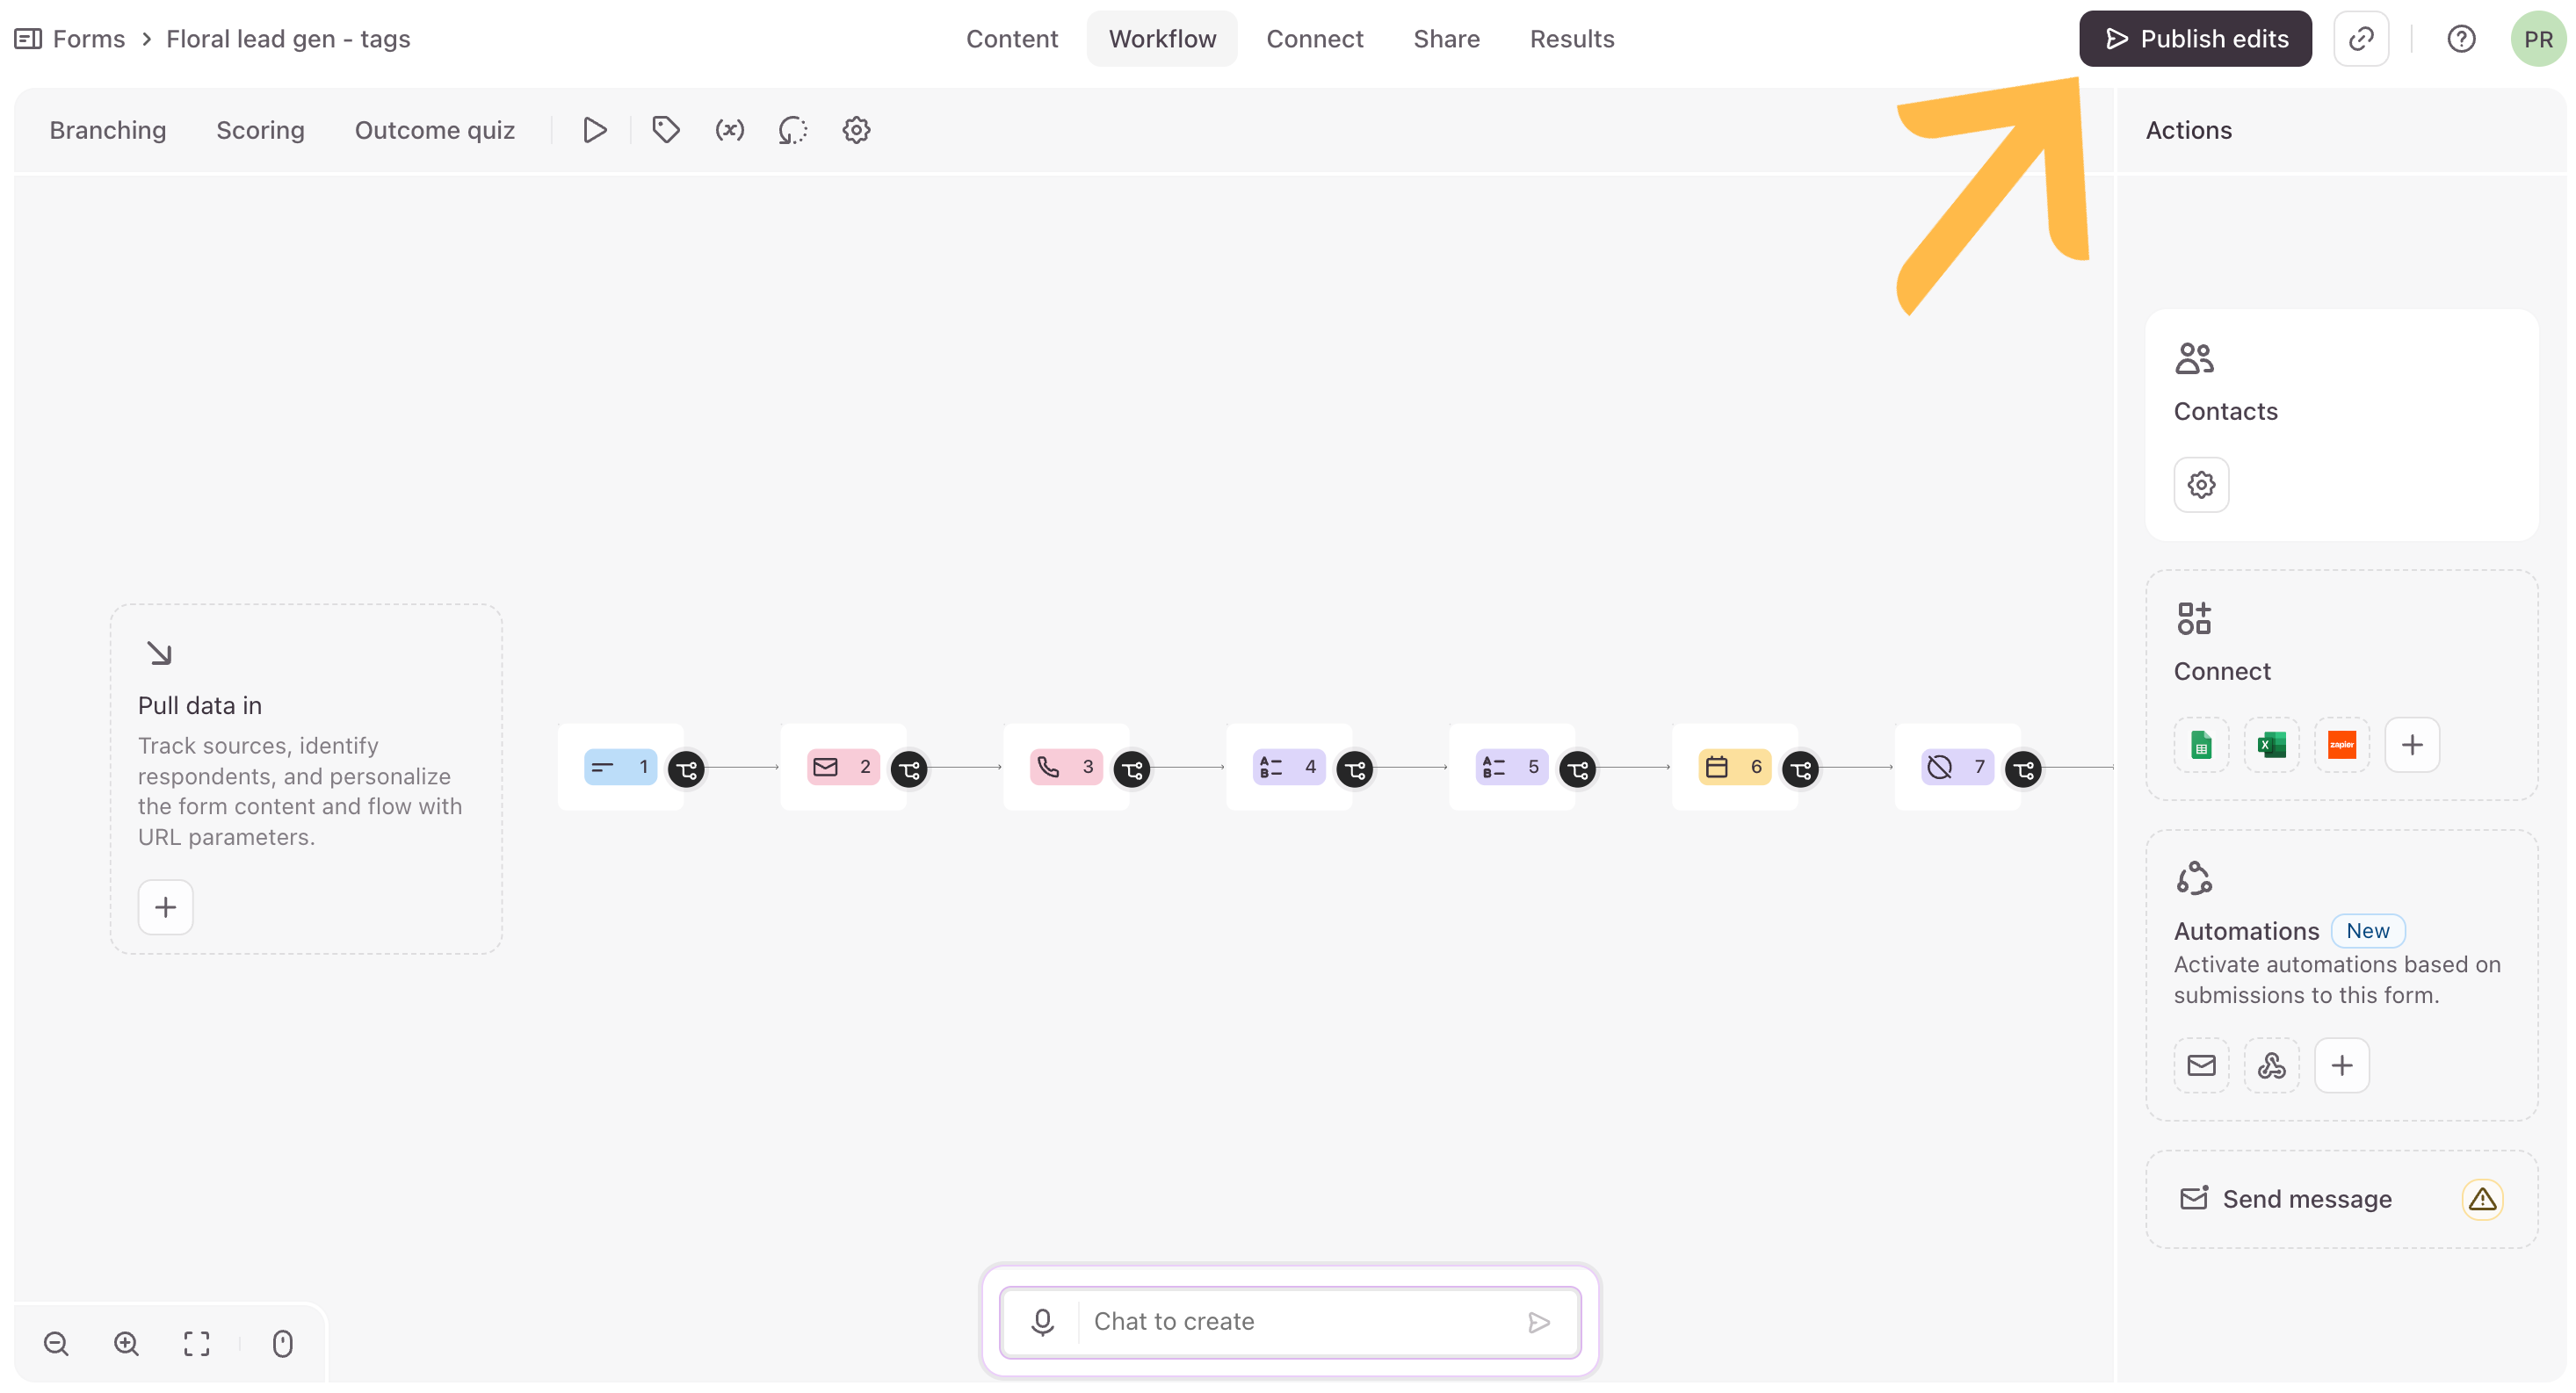Click the Excel integration icon
This screenshot has height=1393, width=2576.
coord(2271,745)
